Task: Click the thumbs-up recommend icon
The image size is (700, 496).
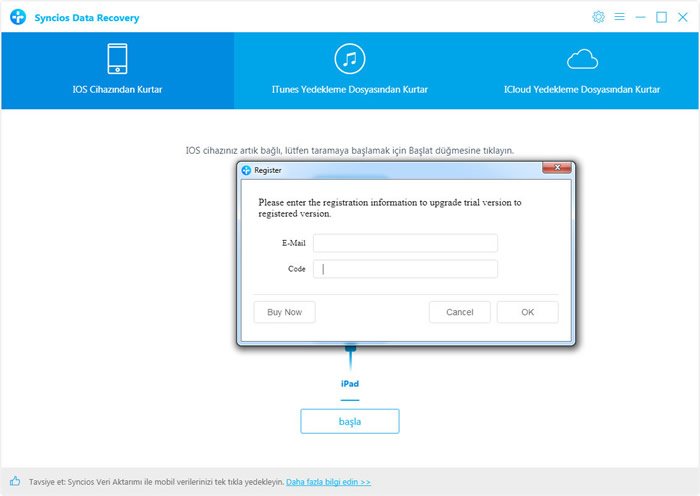Action: (15, 481)
